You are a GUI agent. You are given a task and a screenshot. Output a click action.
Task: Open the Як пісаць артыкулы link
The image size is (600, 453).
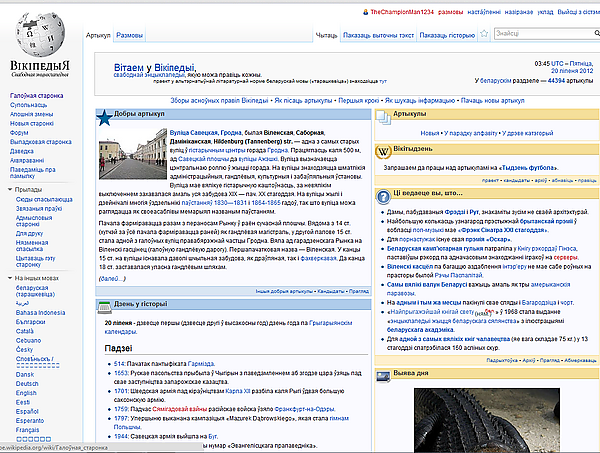[x=303, y=101]
